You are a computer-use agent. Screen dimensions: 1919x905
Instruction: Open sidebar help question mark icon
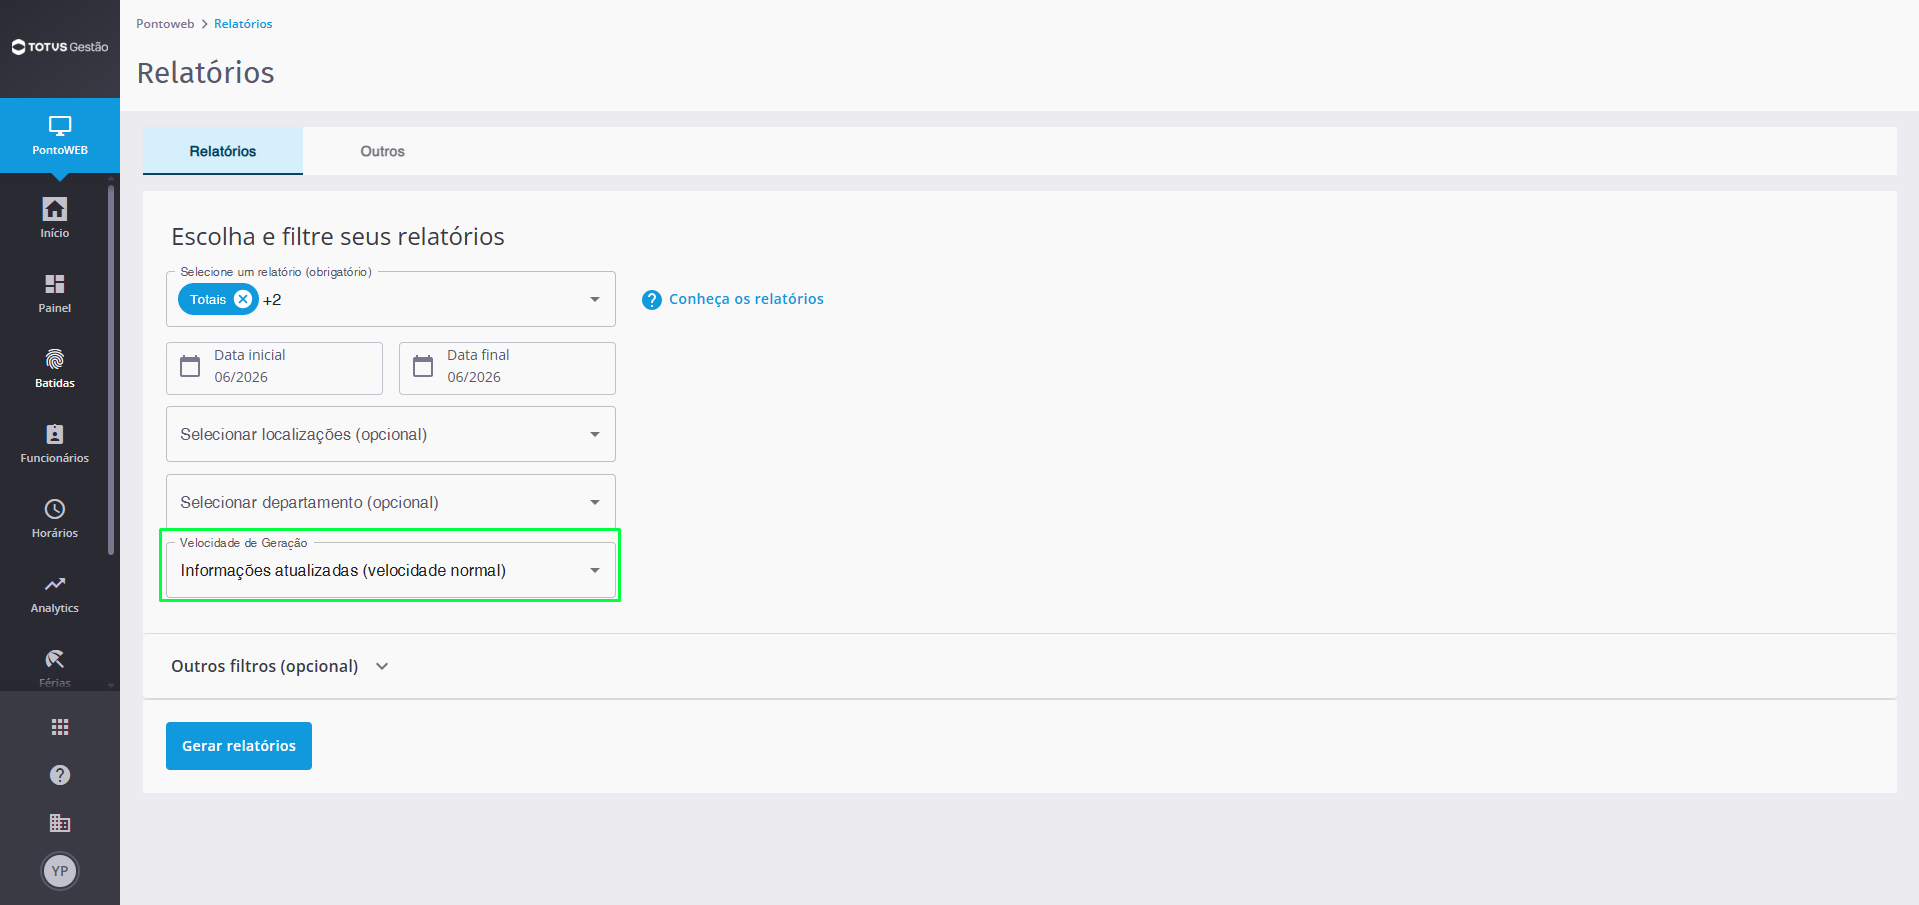pos(60,775)
